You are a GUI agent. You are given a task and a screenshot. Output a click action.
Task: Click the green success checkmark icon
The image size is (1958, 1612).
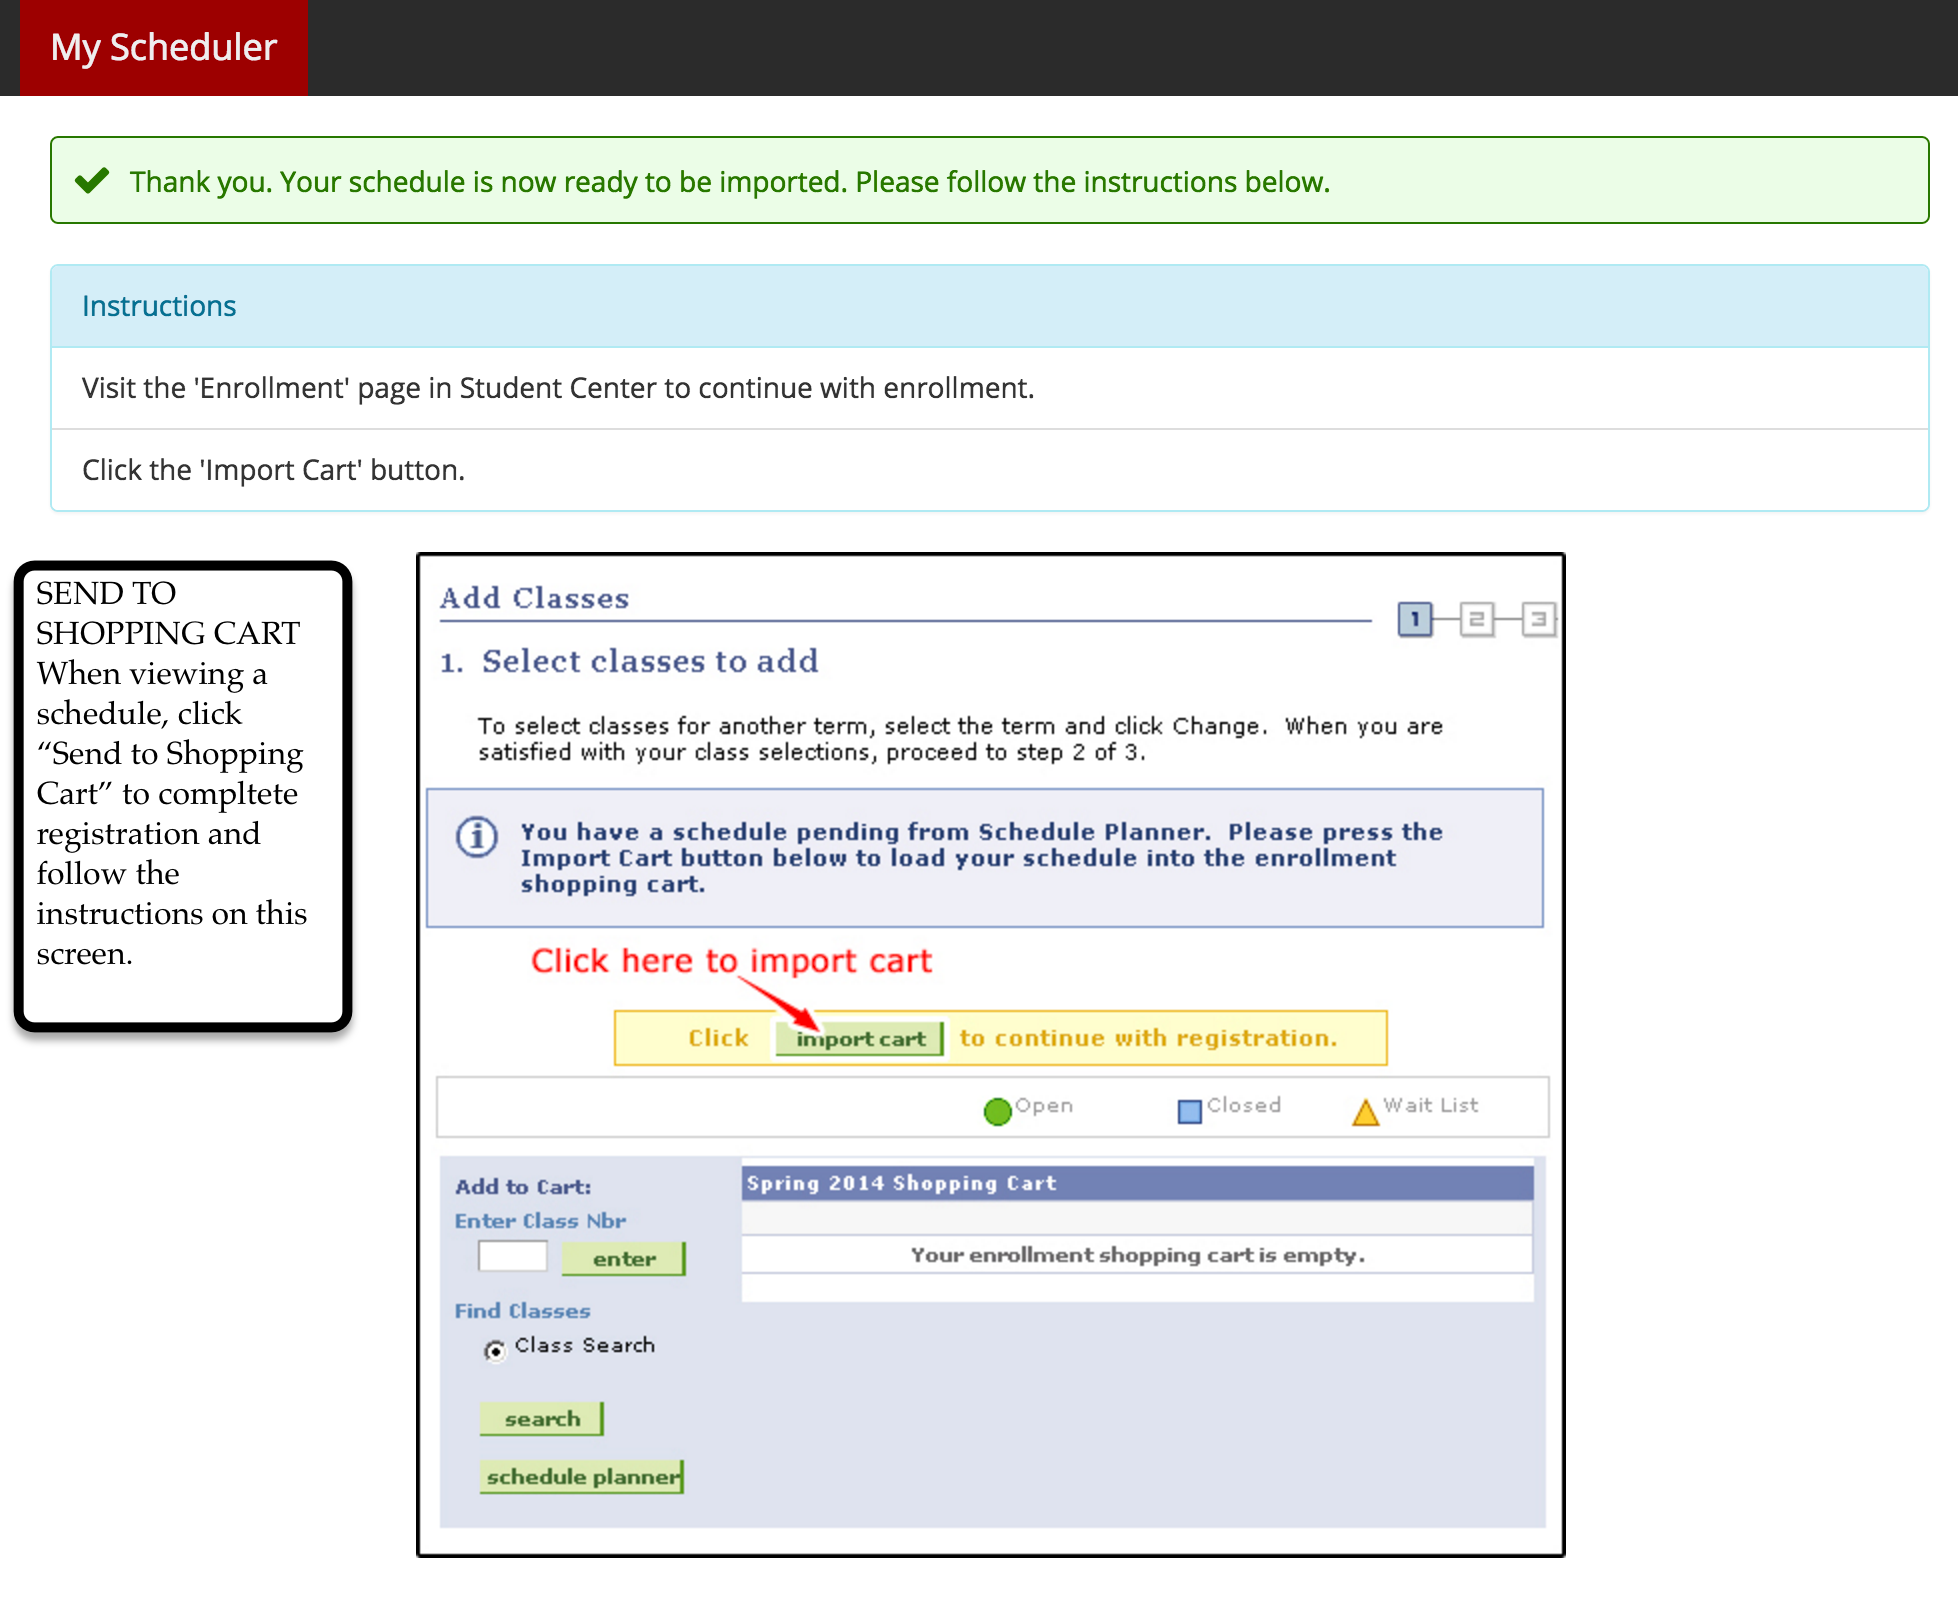coord(92,181)
